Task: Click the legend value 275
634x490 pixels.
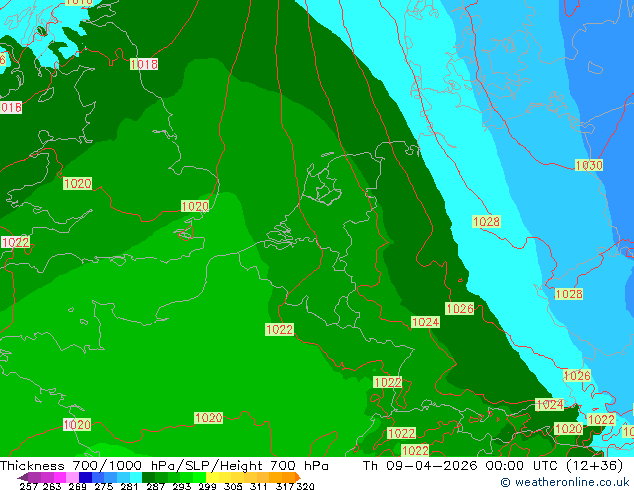Action: [104, 486]
